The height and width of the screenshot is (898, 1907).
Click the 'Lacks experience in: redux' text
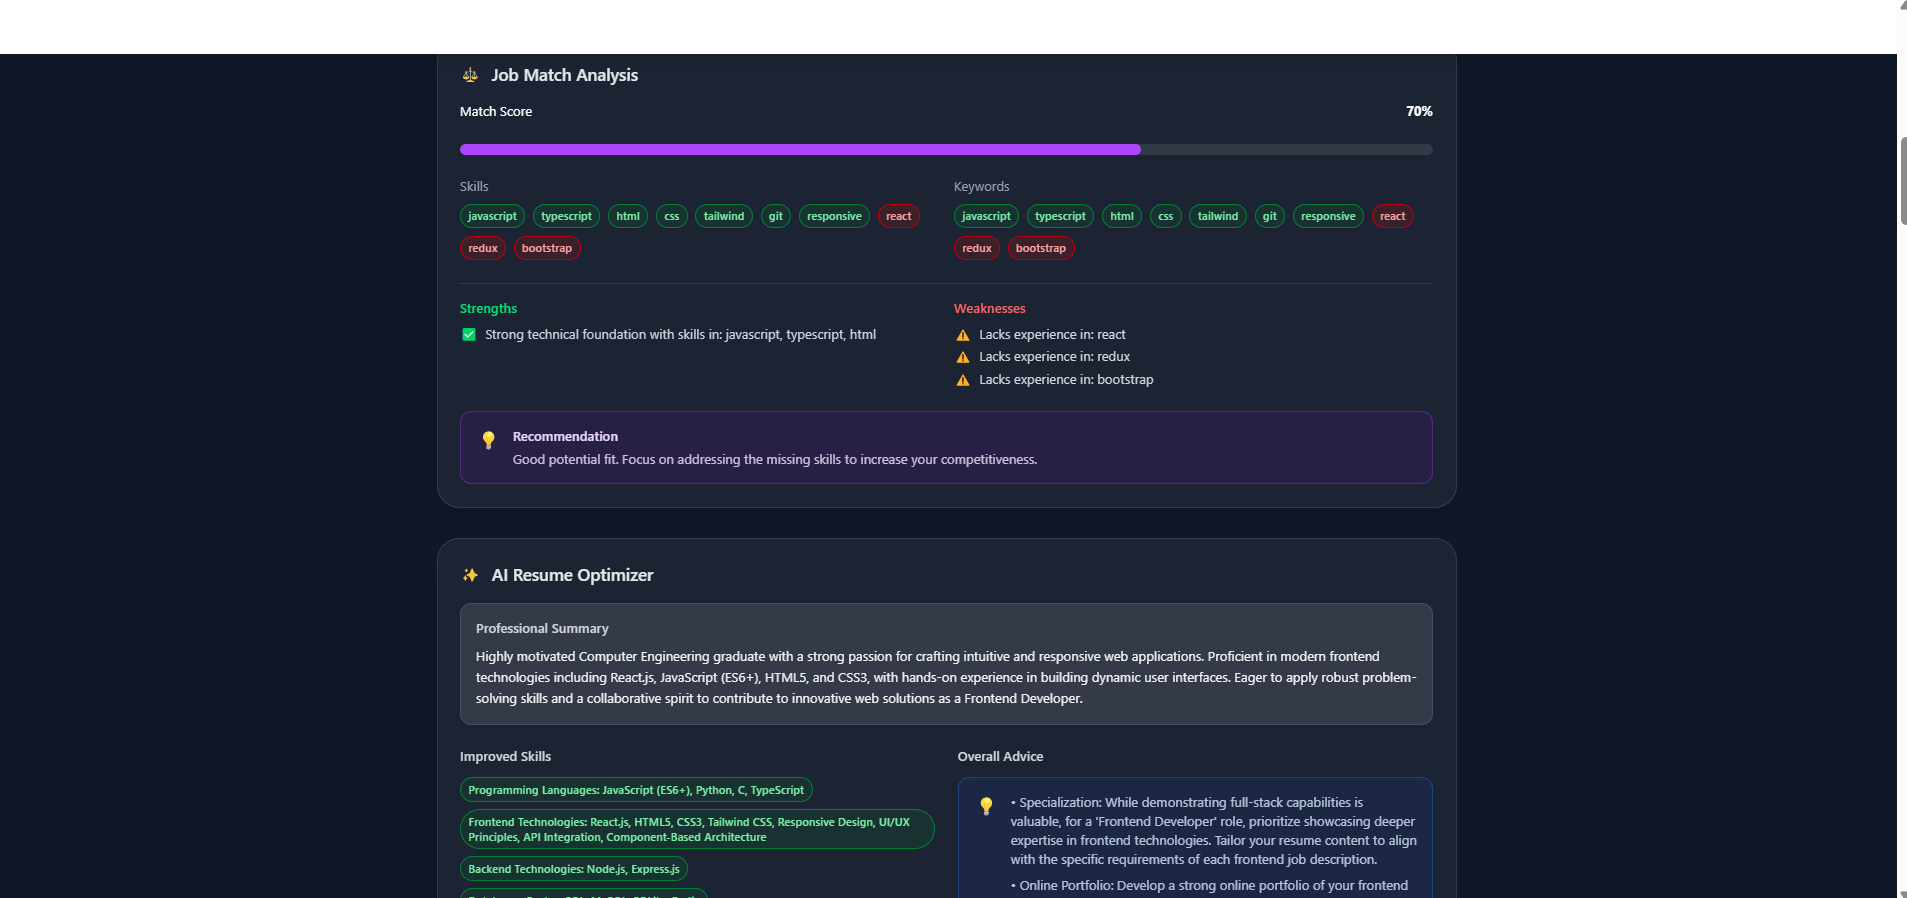tap(1054, 357)
